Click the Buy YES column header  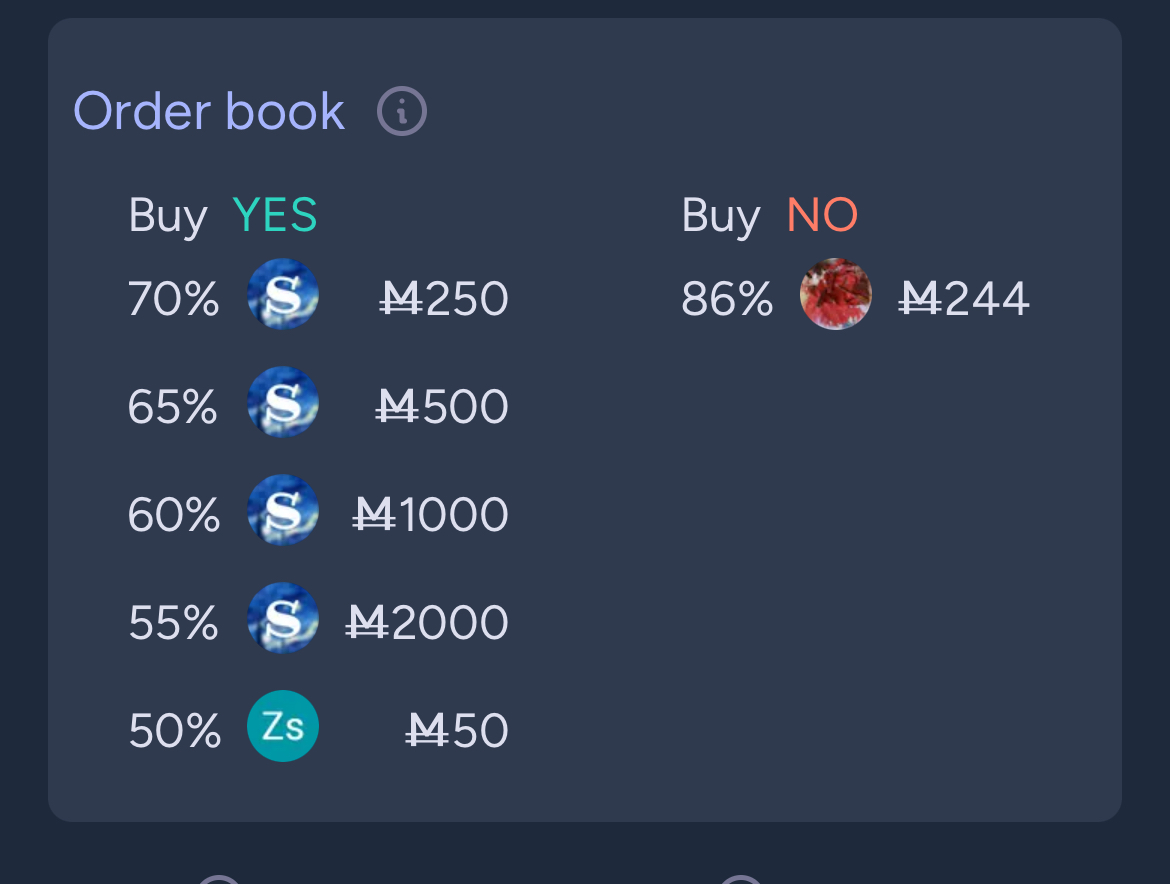click(222, 216)
